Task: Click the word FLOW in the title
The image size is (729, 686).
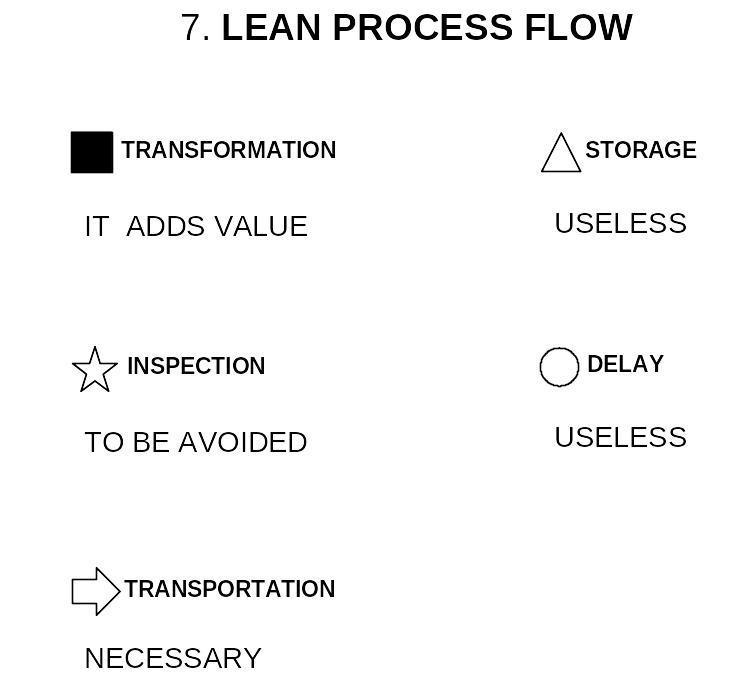Action: 579,27
